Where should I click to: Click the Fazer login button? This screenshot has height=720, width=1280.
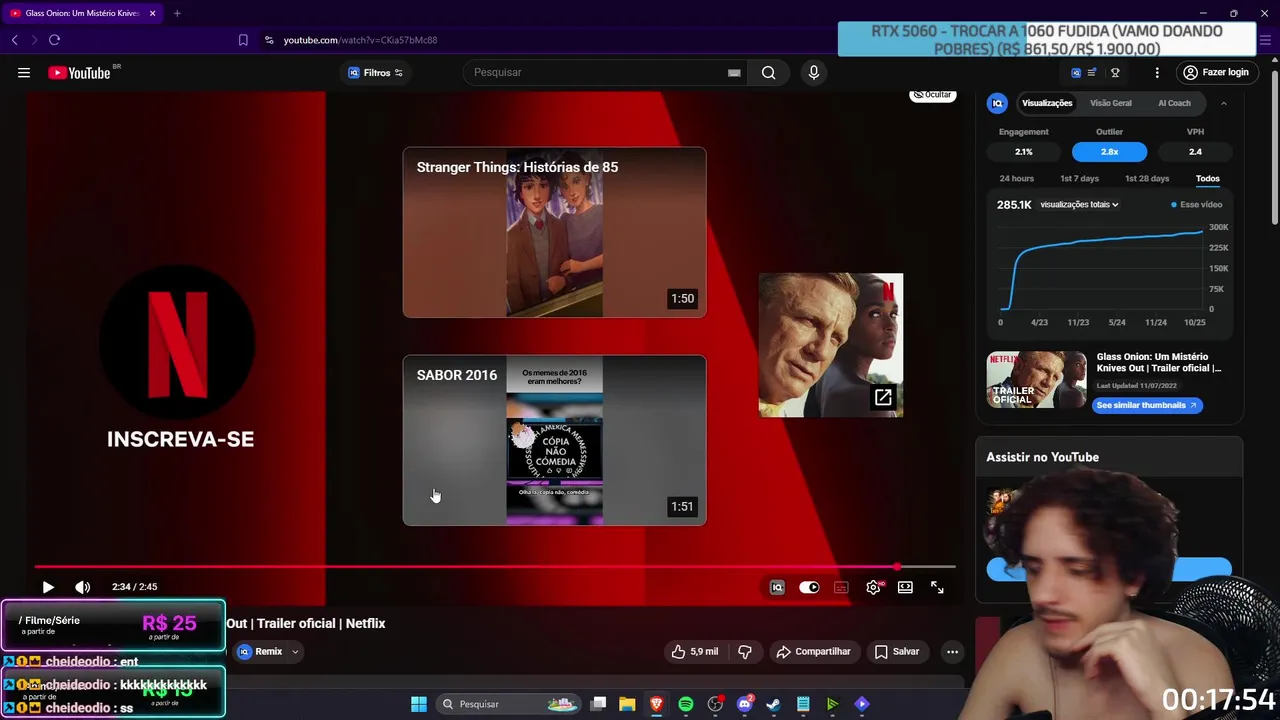coord(1216,72)
